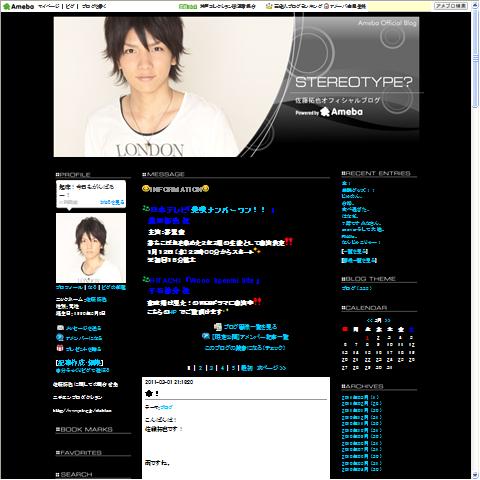Click calendar day 1 highlighted in red

click(367, 338)
